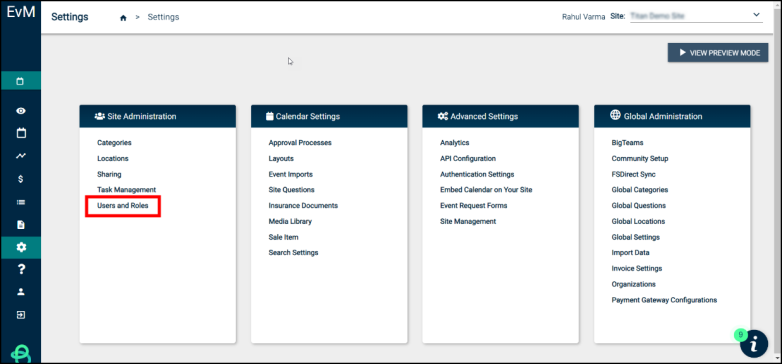Screen dimensions: 782x364
Task: Click Settings text in breadcrumb
Action: pos(163,17)
